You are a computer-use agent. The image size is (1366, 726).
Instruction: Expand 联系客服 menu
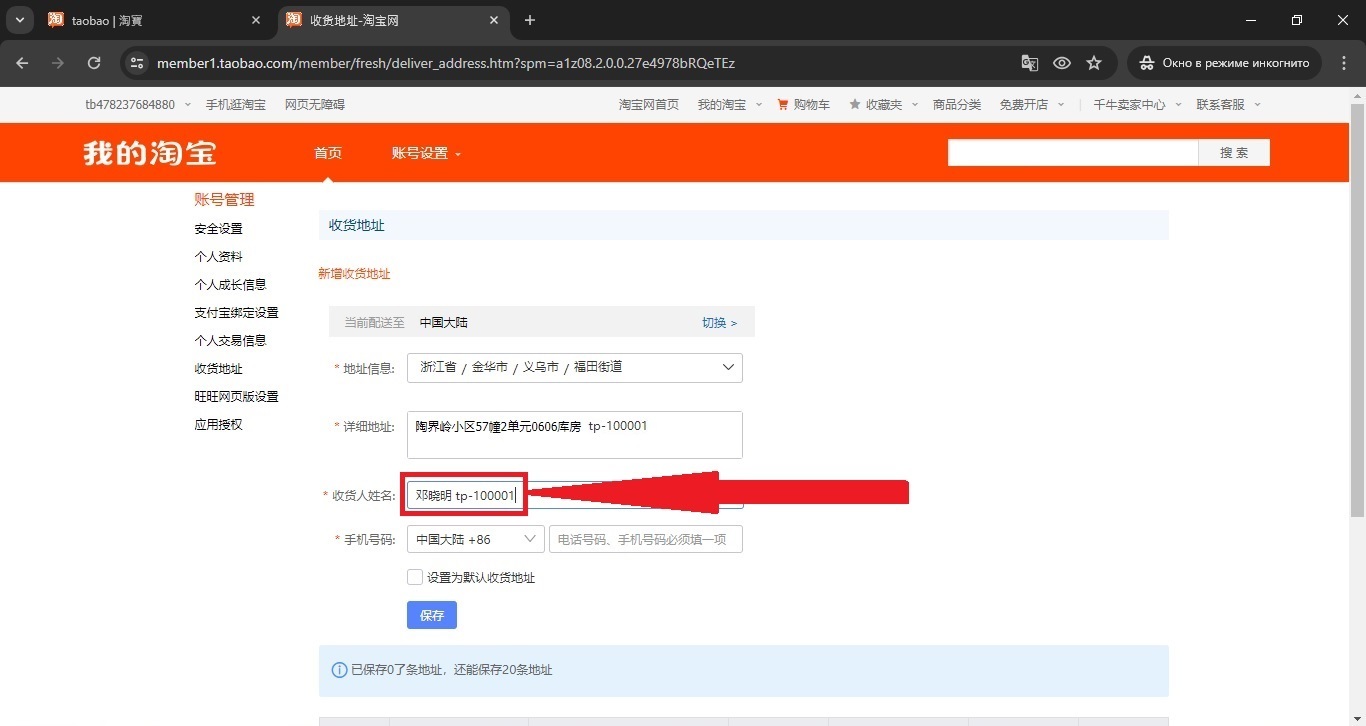[1228, 104]
